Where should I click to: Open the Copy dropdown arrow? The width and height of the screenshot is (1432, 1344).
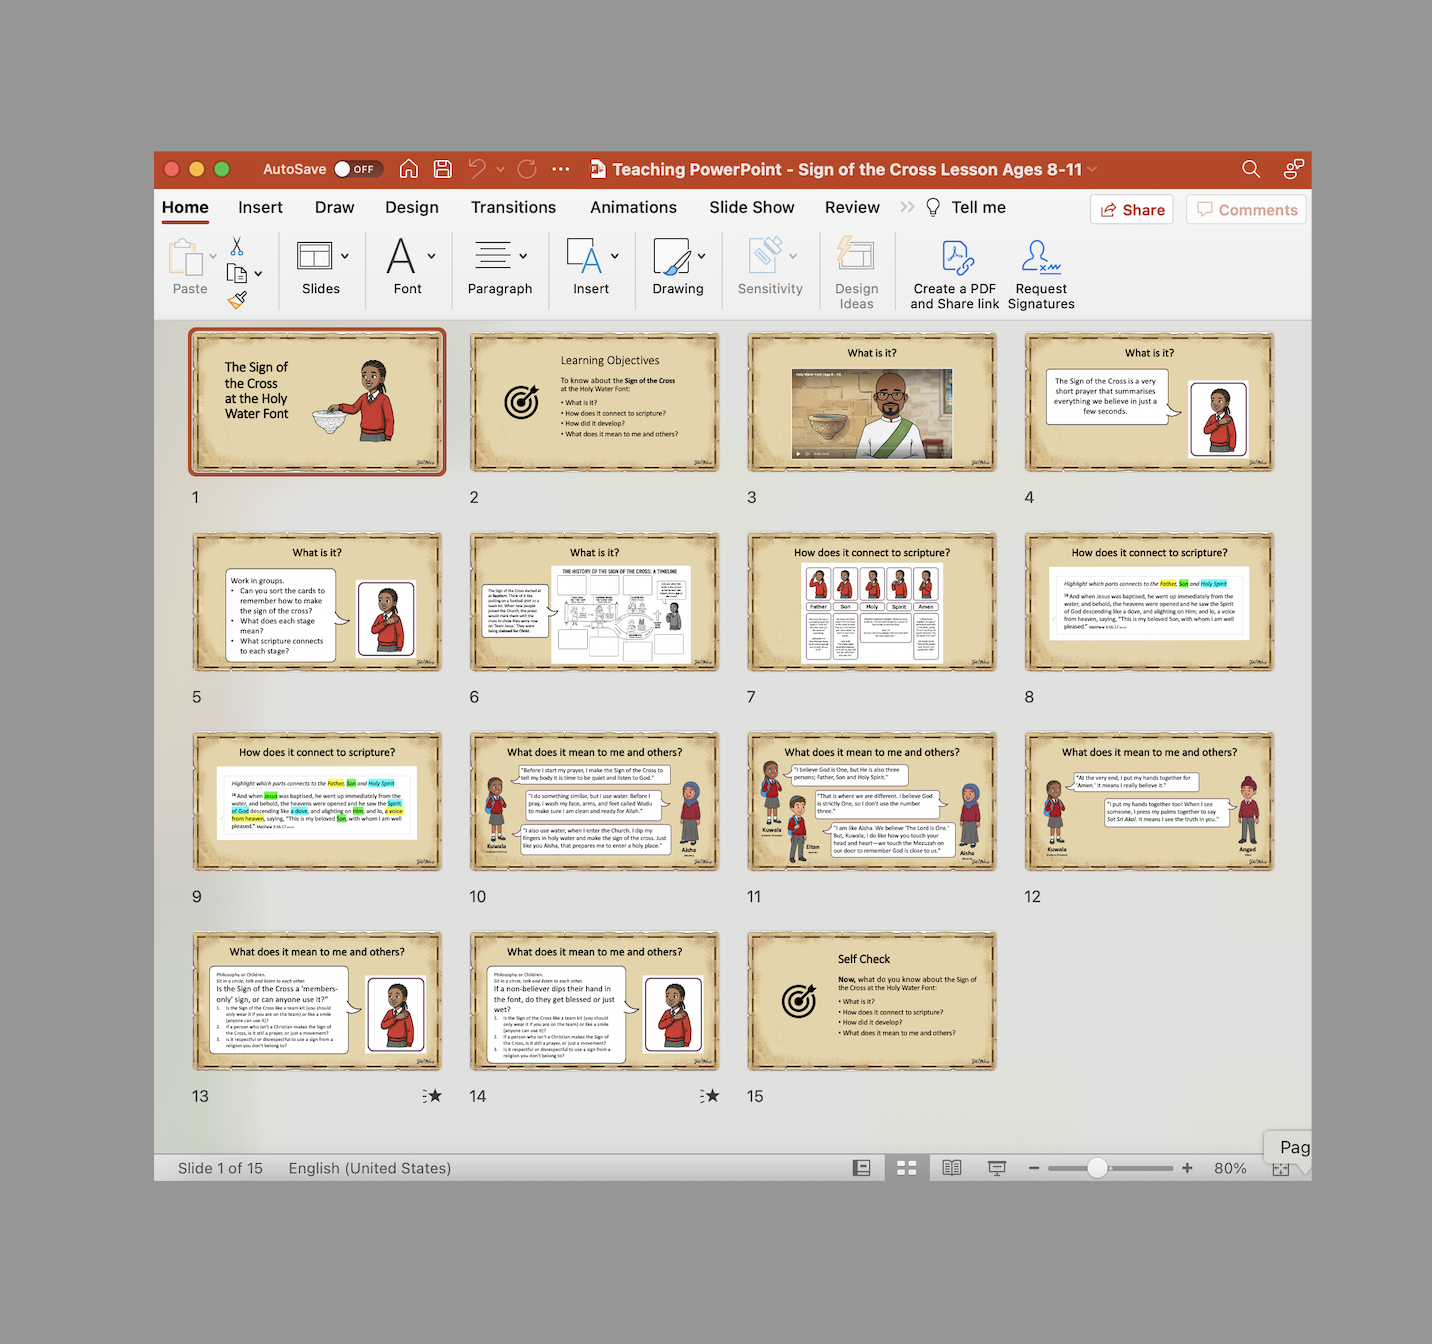click(258, 273)
